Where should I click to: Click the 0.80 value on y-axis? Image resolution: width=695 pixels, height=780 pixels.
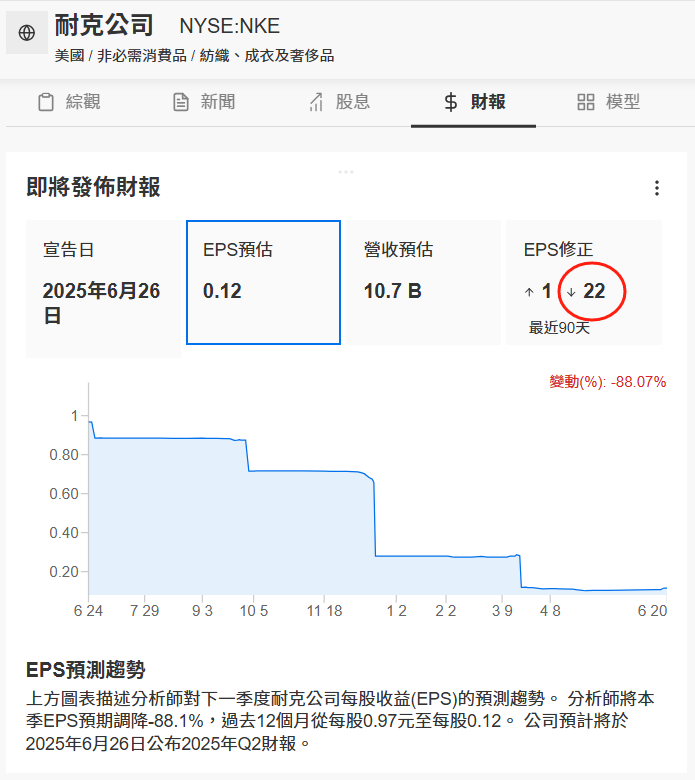coord(64,455)
